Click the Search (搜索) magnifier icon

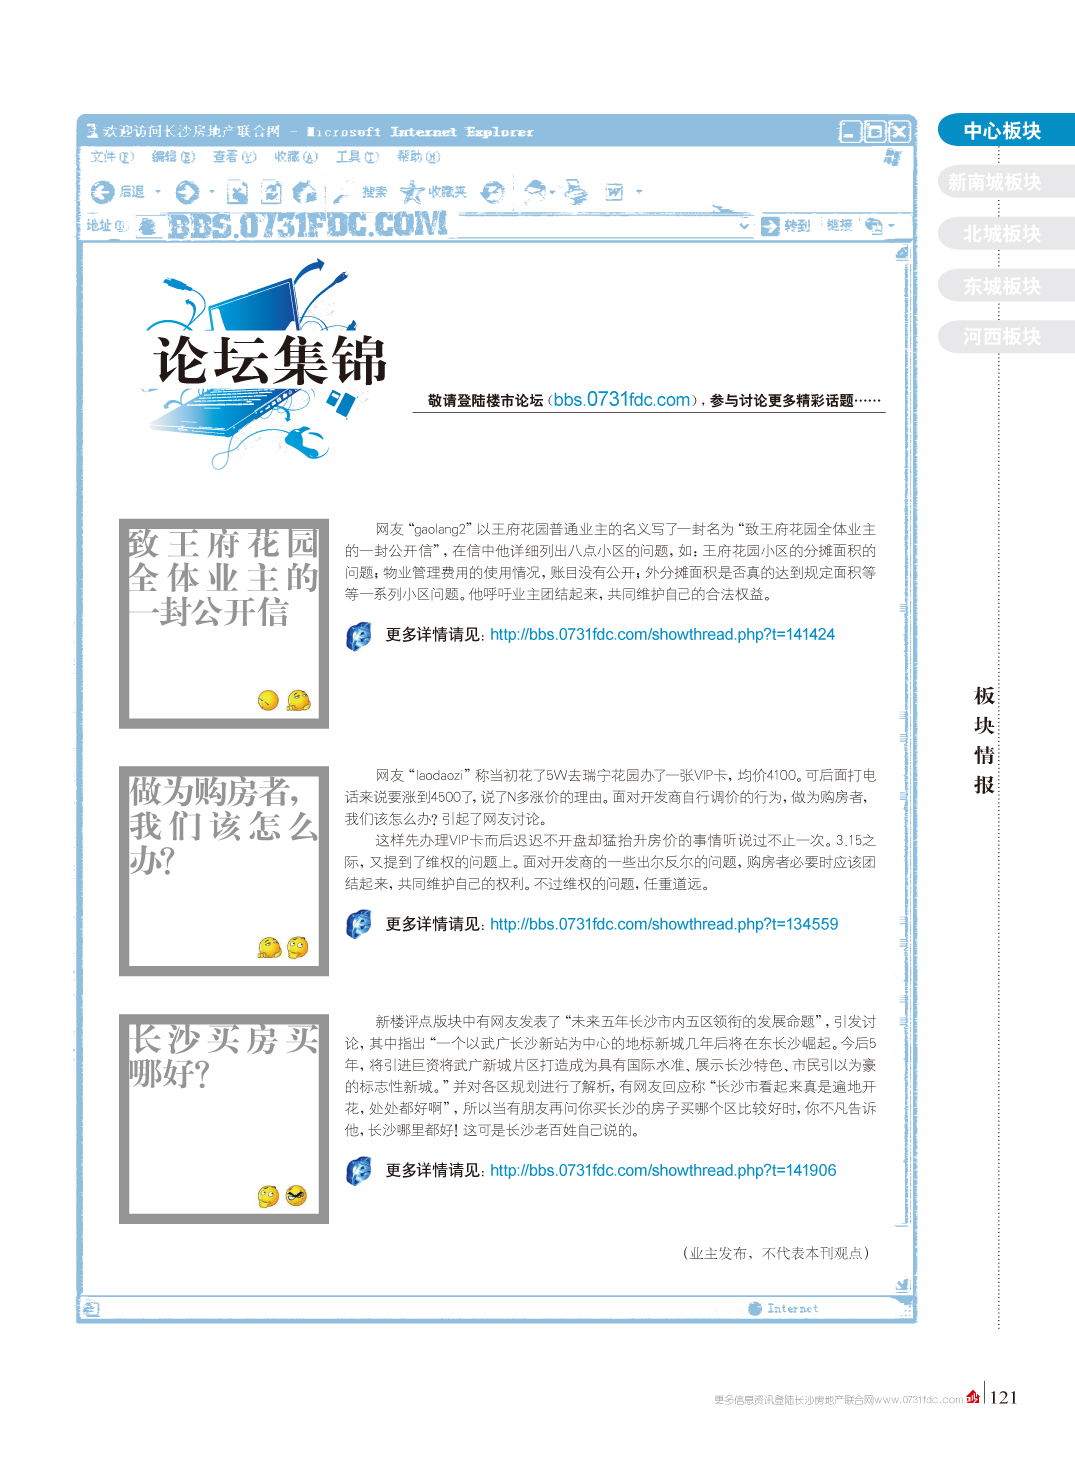coord(345,192)
